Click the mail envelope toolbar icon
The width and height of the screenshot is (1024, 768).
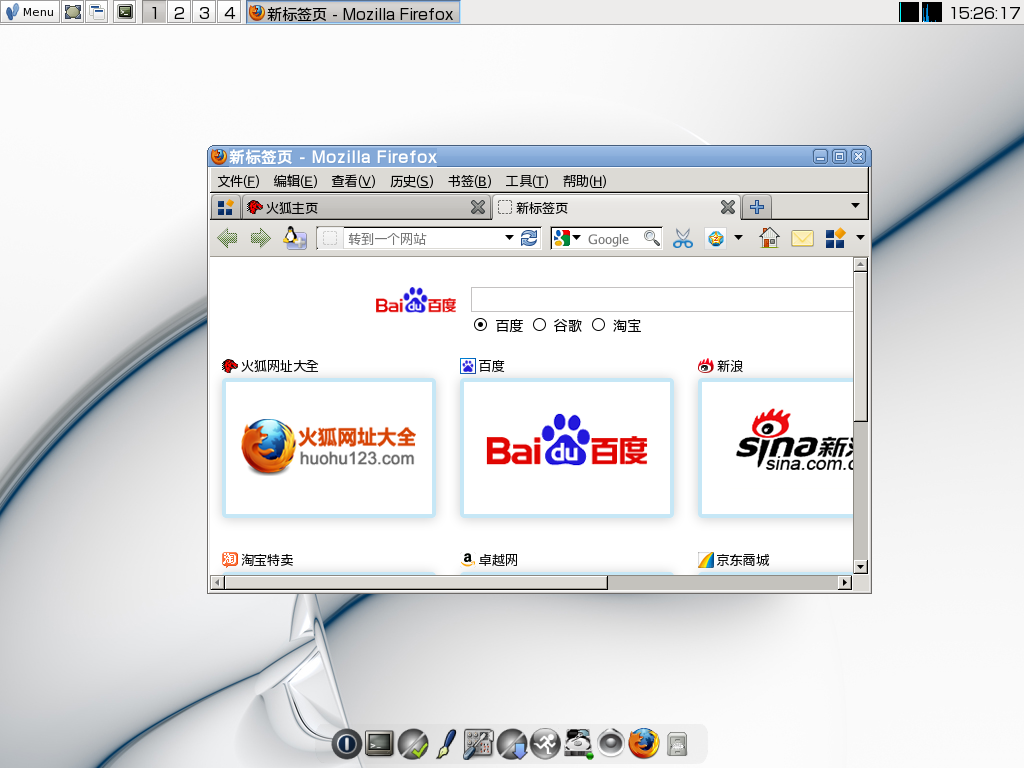point(802,238)
